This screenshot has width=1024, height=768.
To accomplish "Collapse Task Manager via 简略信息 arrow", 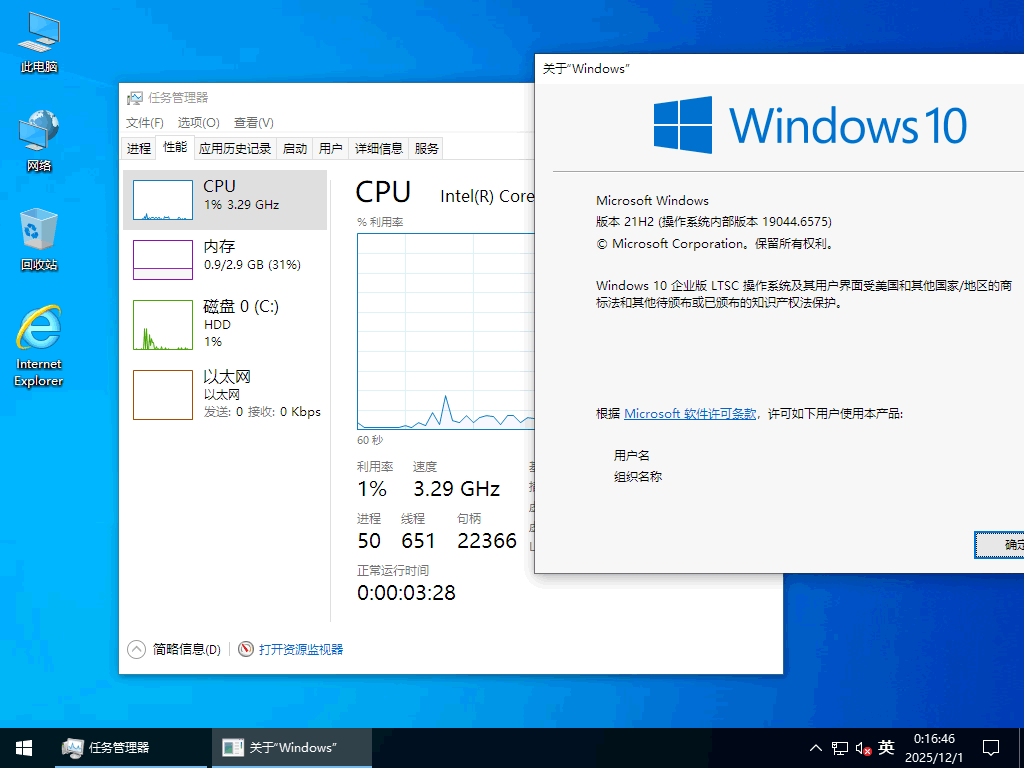I will 137,650.
